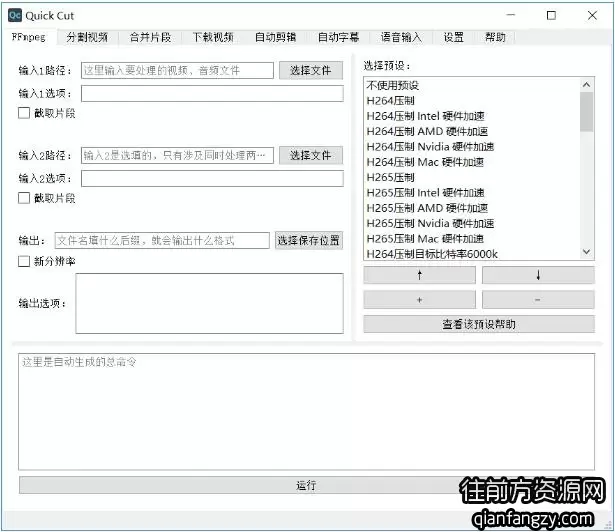Click 选择文件 button for input 2
615x532 pixels.
[311, 155]
